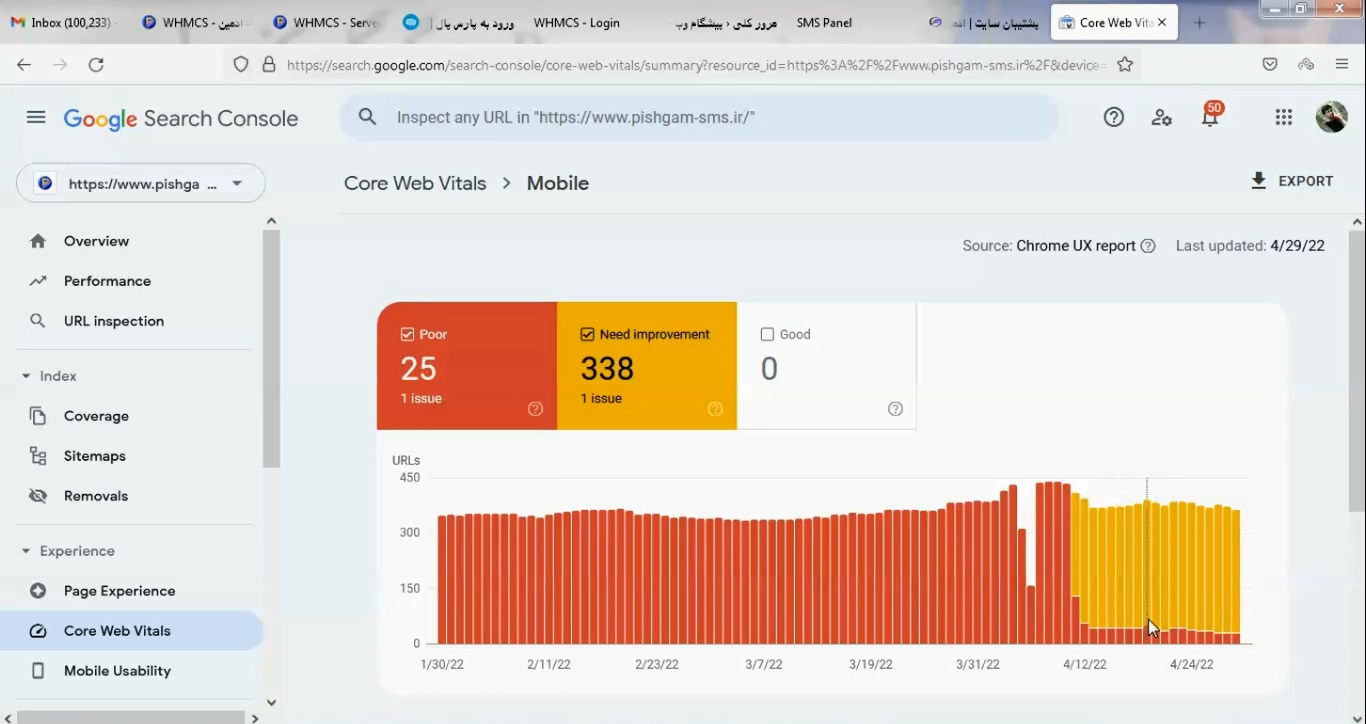Open the property selector dropdown
Viewport: 1366px width, 724px height.
coord(141,183)
